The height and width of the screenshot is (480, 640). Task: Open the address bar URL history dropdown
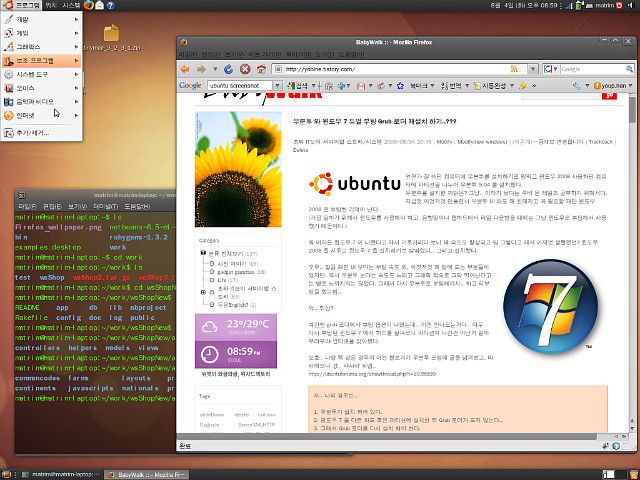533,69
